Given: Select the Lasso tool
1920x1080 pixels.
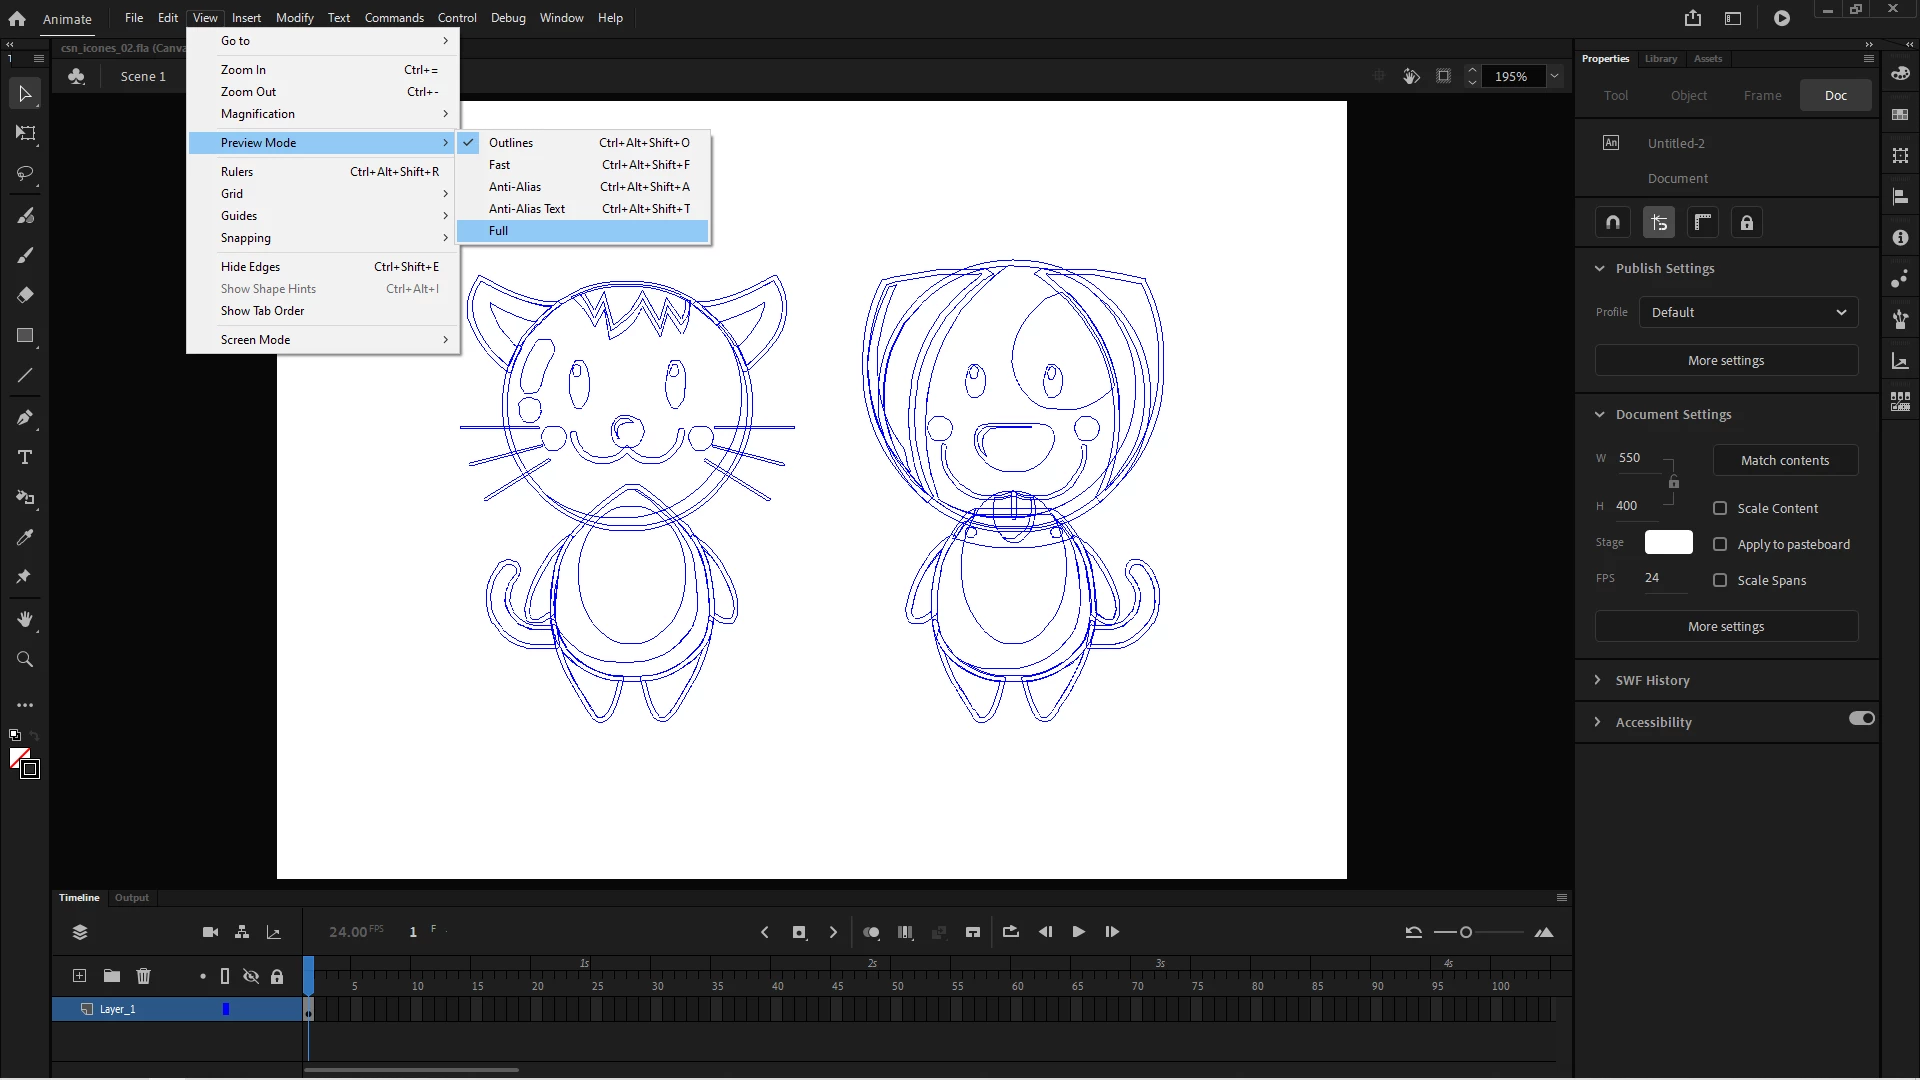Looking at the screenshot, I should point(25,174).
